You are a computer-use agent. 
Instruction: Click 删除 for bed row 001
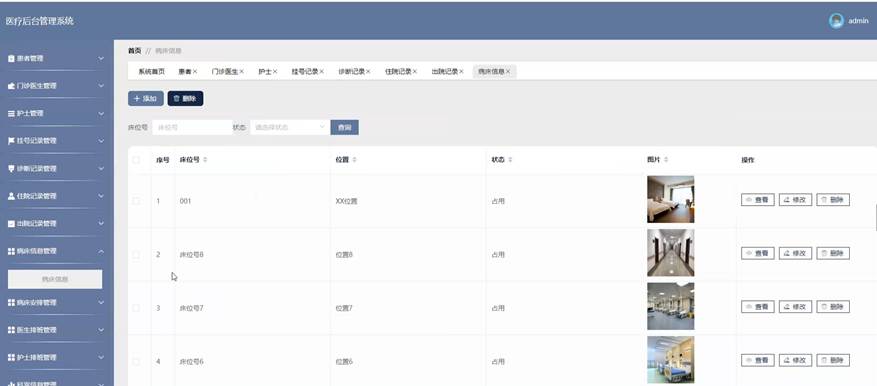pyautogui.click(x=833, y=200)
